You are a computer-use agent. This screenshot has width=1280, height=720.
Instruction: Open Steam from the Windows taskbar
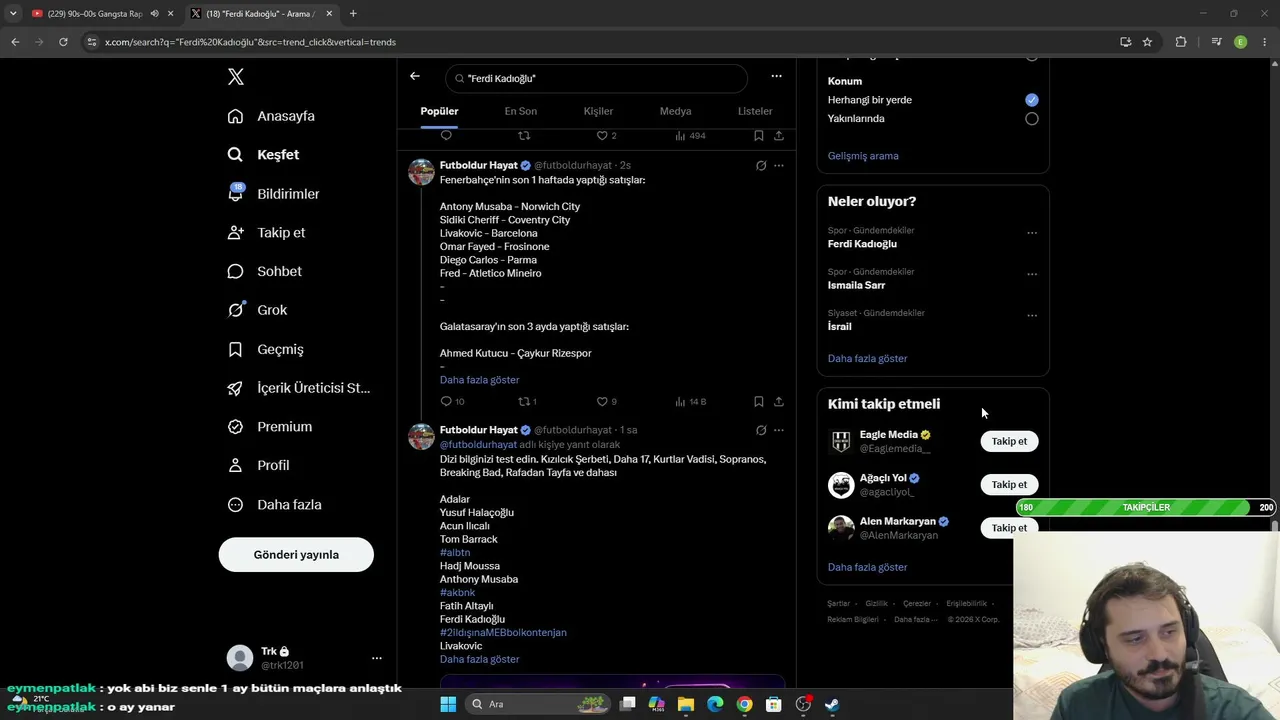click(x=831, y=704)
